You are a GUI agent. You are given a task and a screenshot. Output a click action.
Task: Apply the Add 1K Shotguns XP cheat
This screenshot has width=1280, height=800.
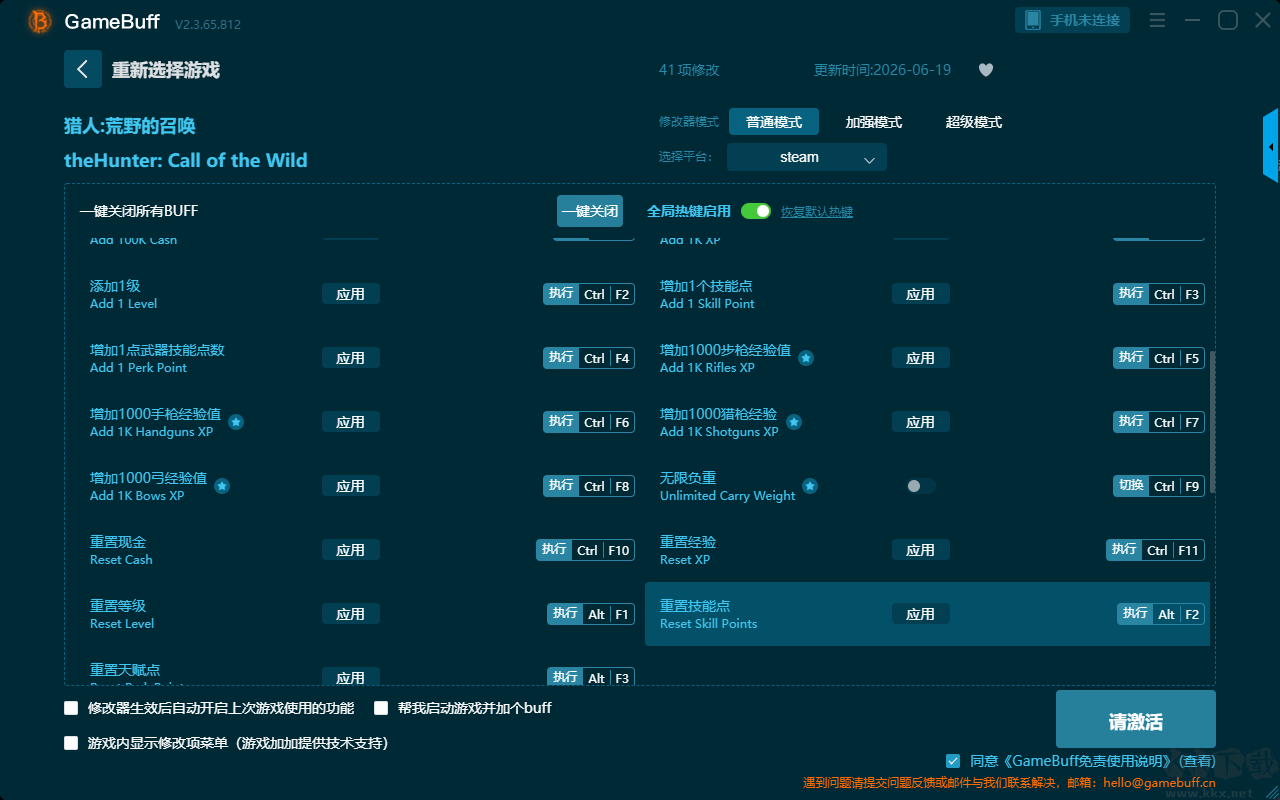(921, 422)
